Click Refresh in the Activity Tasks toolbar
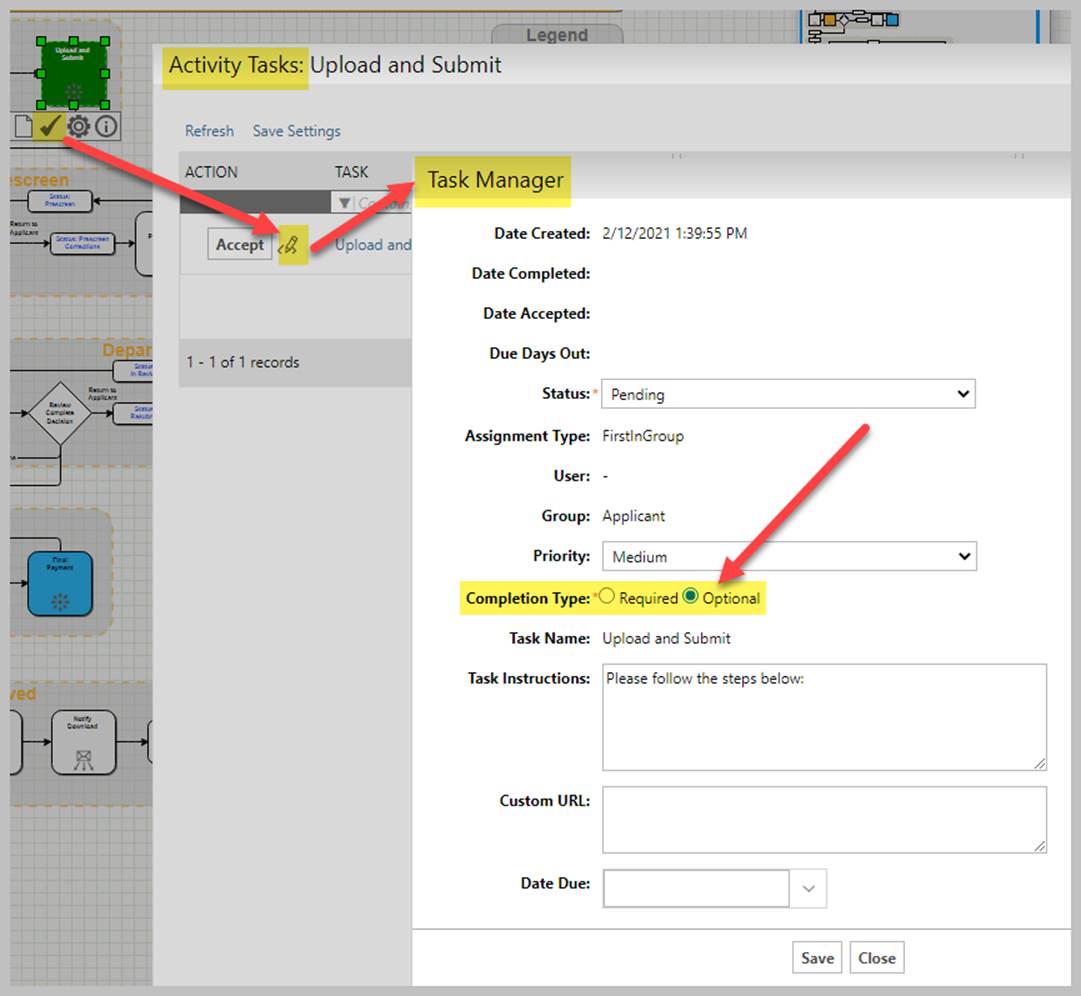This screenshot has width=1081, height=996. click(209, 131)
